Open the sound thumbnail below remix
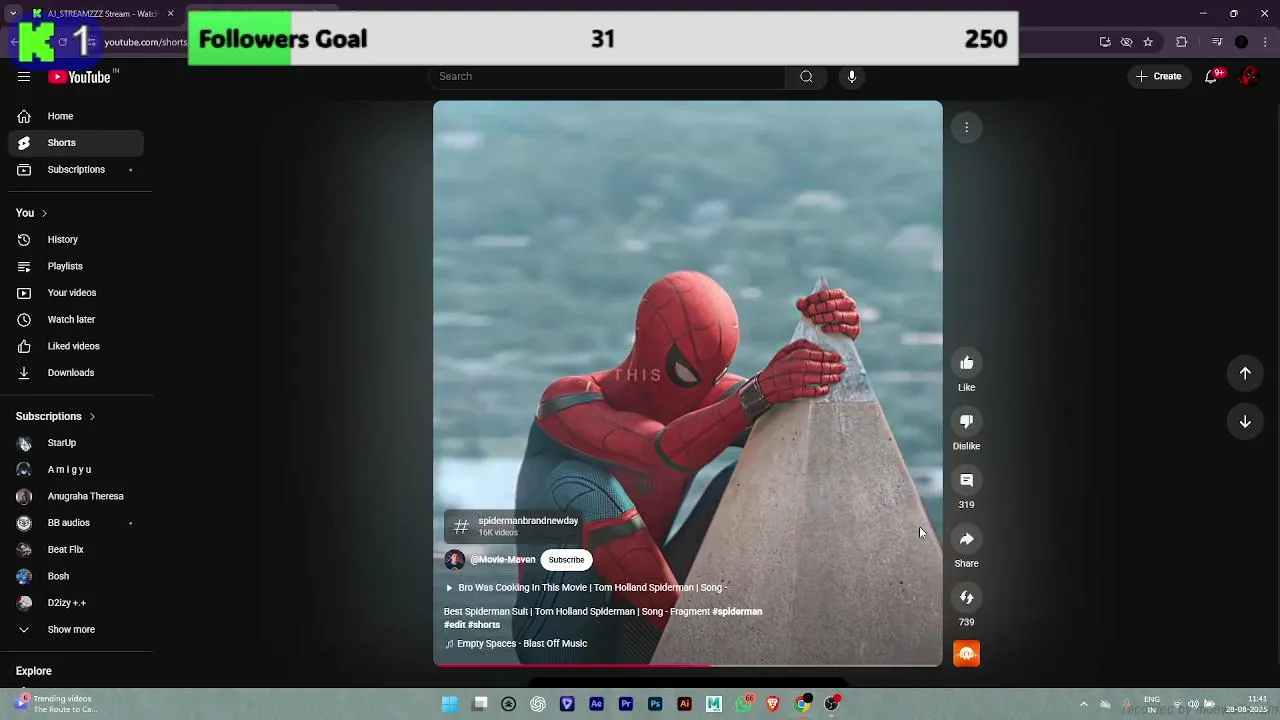The width and height of the screenshot is (1280, 720). pyautogui.click(x=967, y=654)
